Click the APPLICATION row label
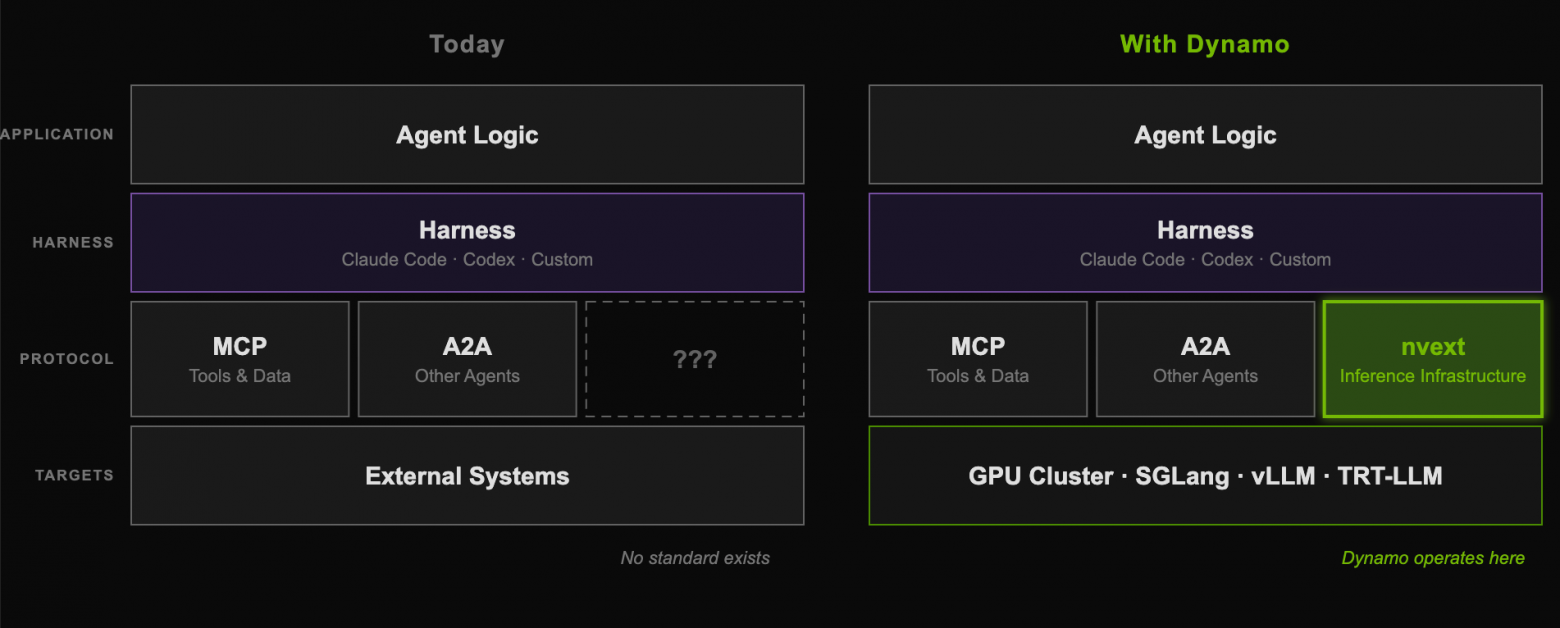Viewport: 1560px width, 628px height. 57,134
